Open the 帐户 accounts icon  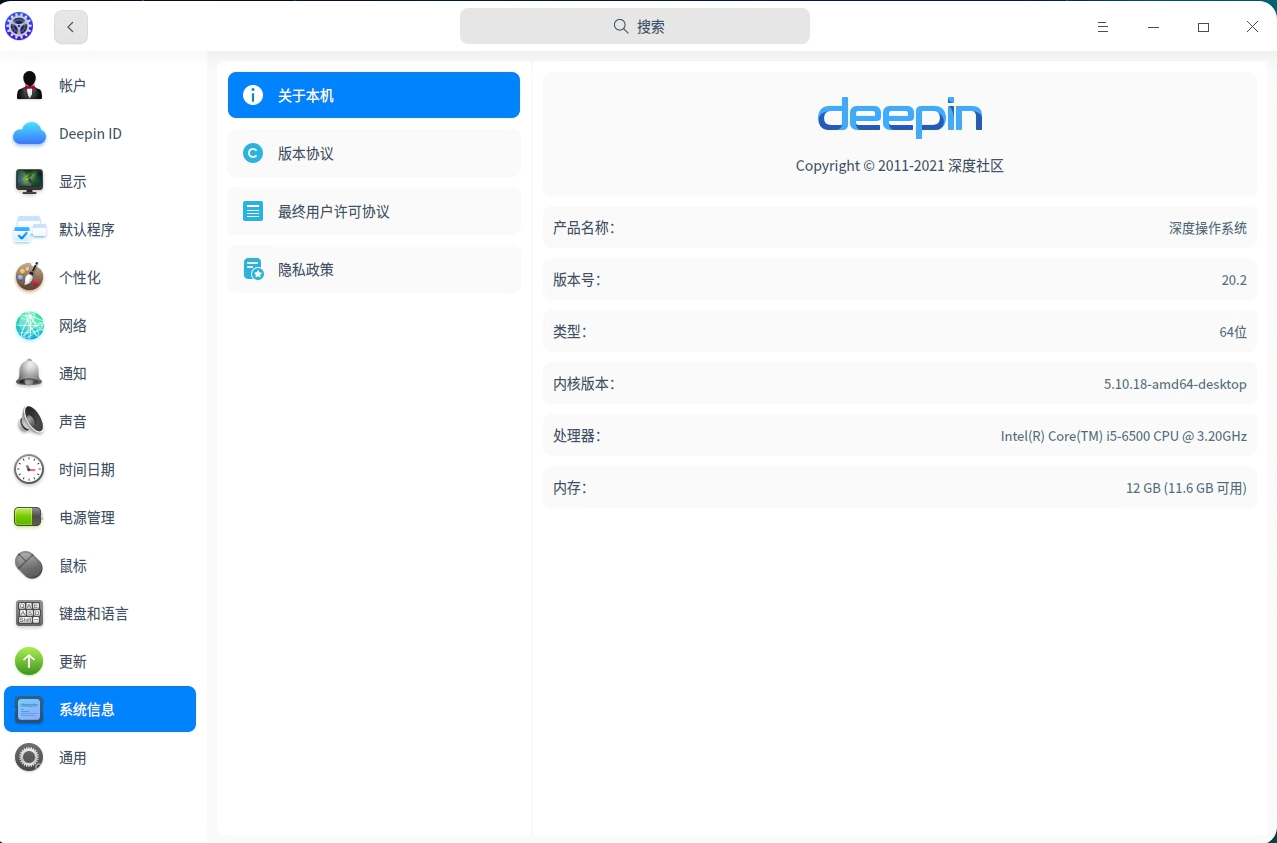29,86
